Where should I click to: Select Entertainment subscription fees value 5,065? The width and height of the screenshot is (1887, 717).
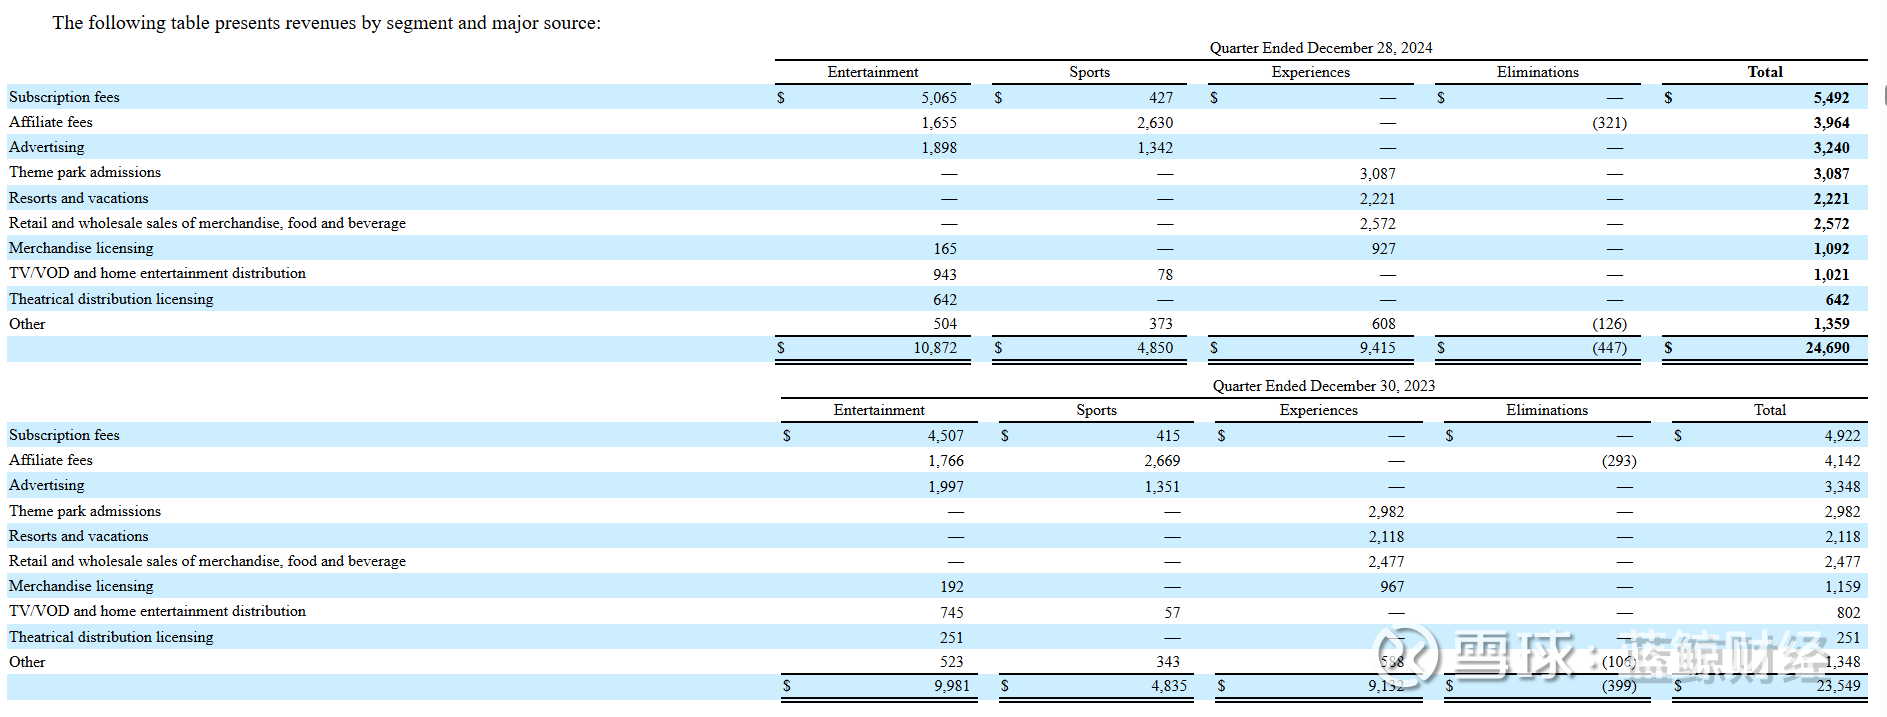938,98
